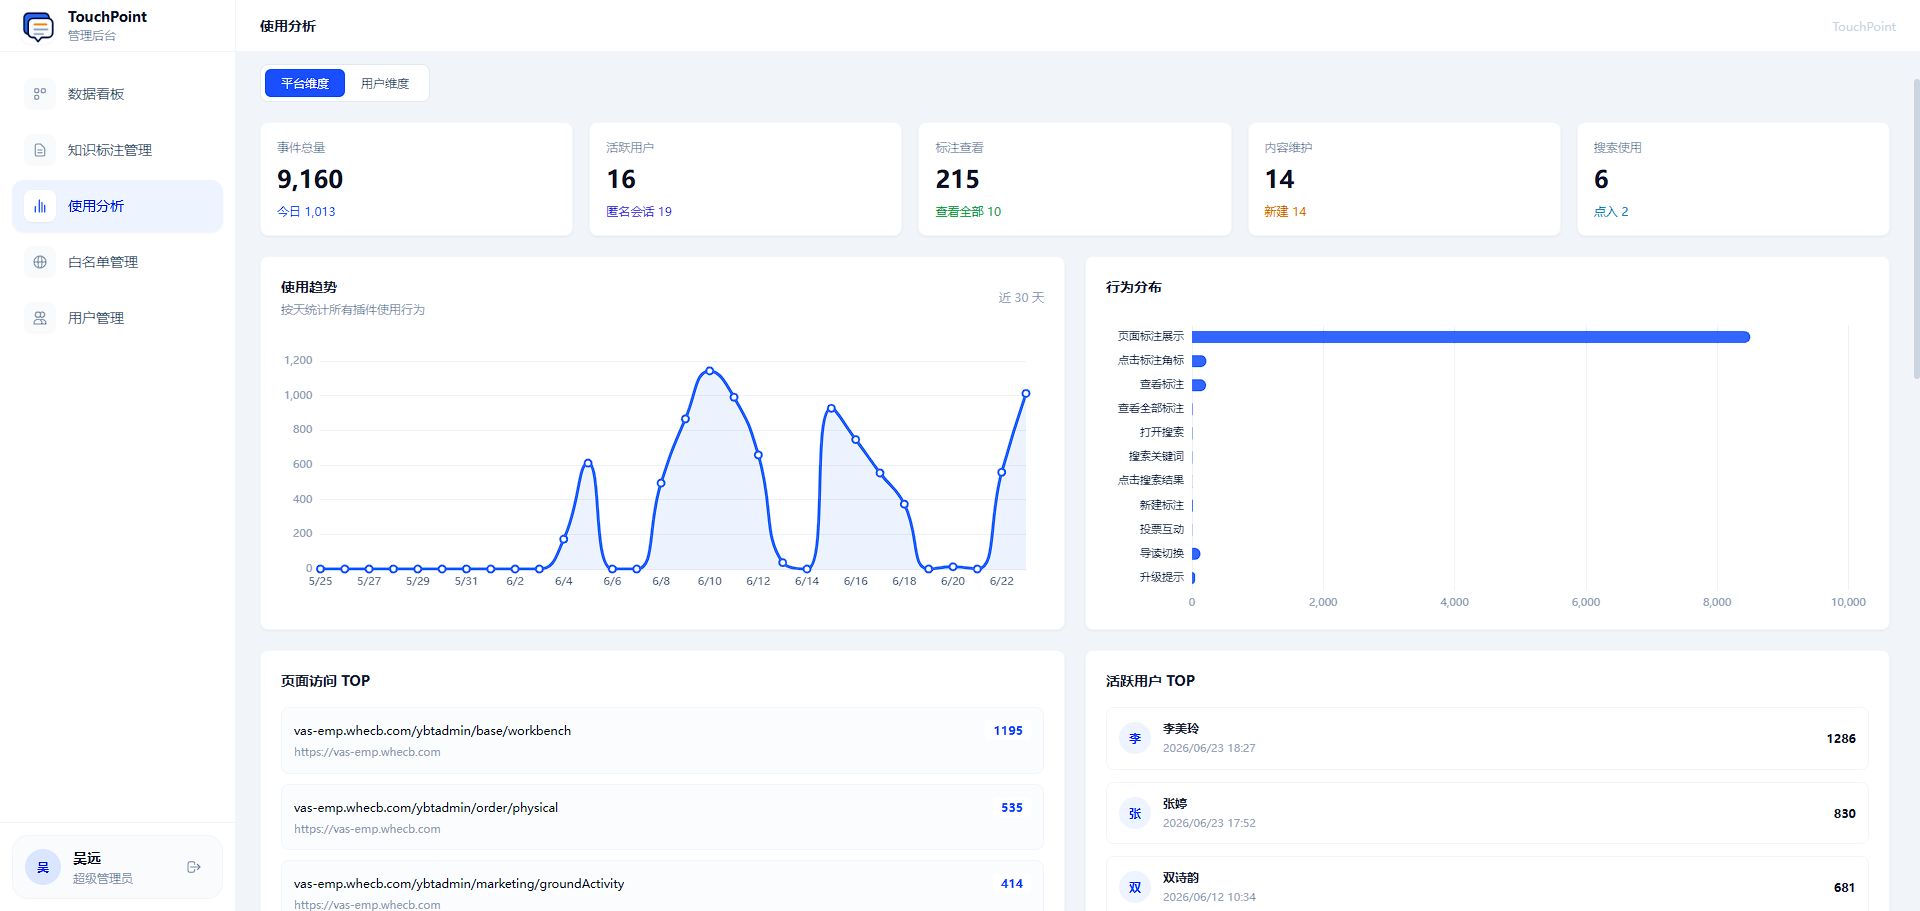Click the 投票互动 axis label
The width and height of the screenshot is (1920, 911).
(x=1162, y=530)
